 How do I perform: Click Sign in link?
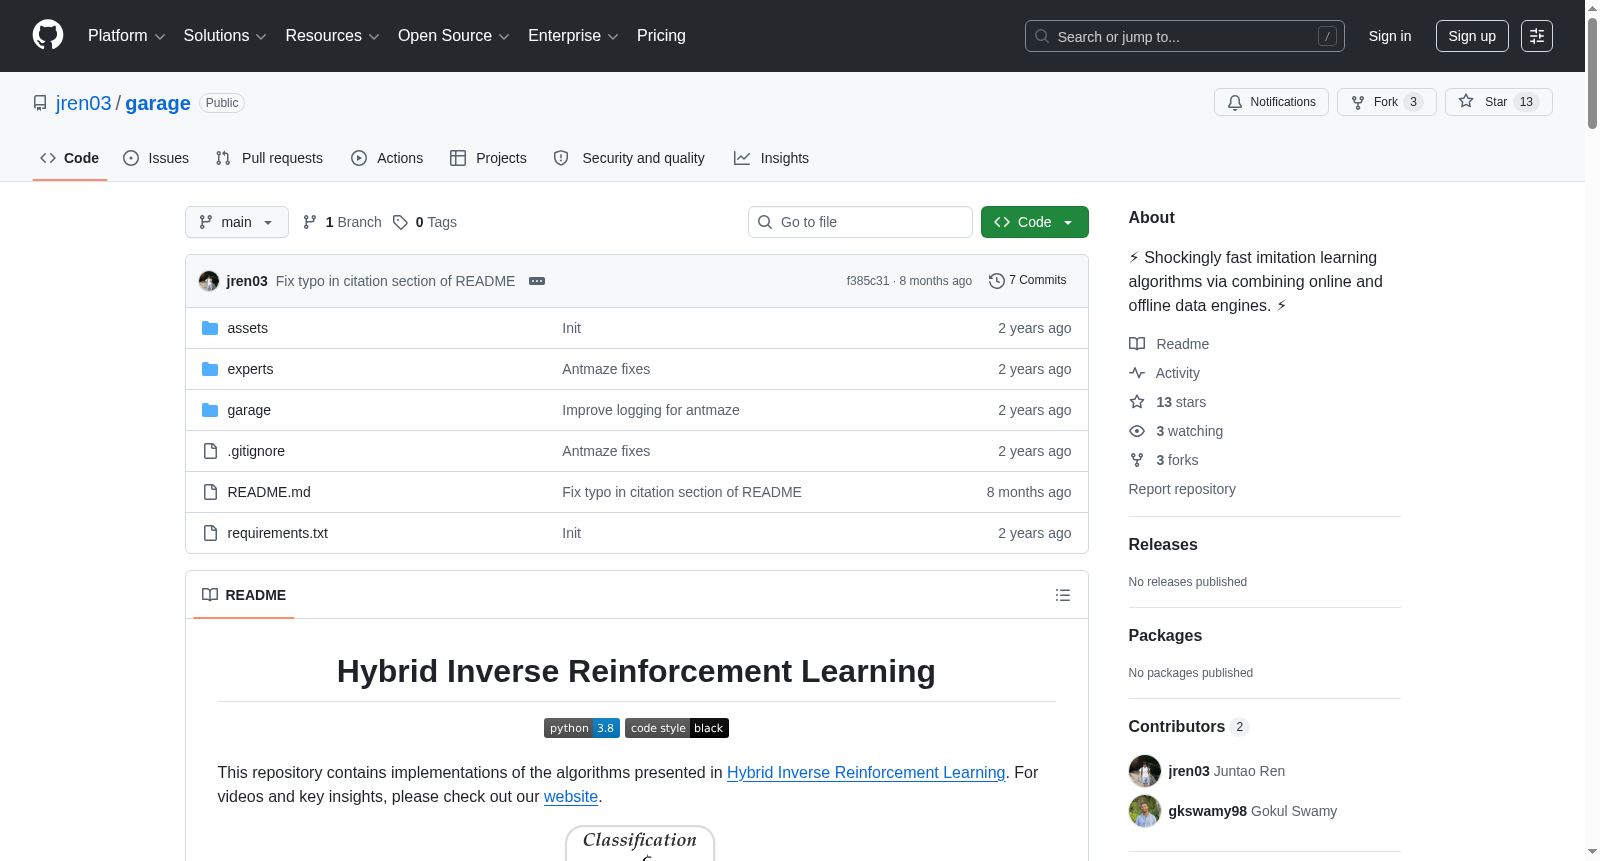pos(1390,36)
